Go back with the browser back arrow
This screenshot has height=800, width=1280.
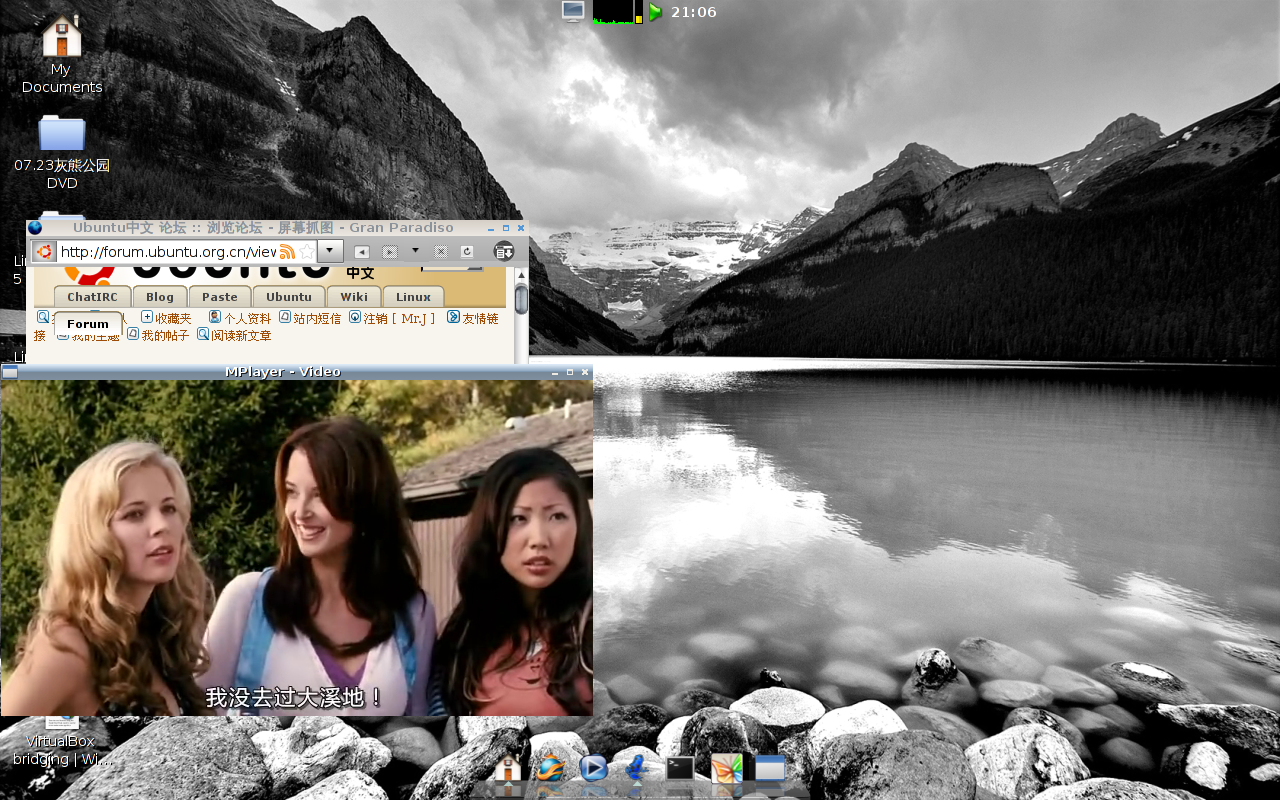tap(362, 252)
